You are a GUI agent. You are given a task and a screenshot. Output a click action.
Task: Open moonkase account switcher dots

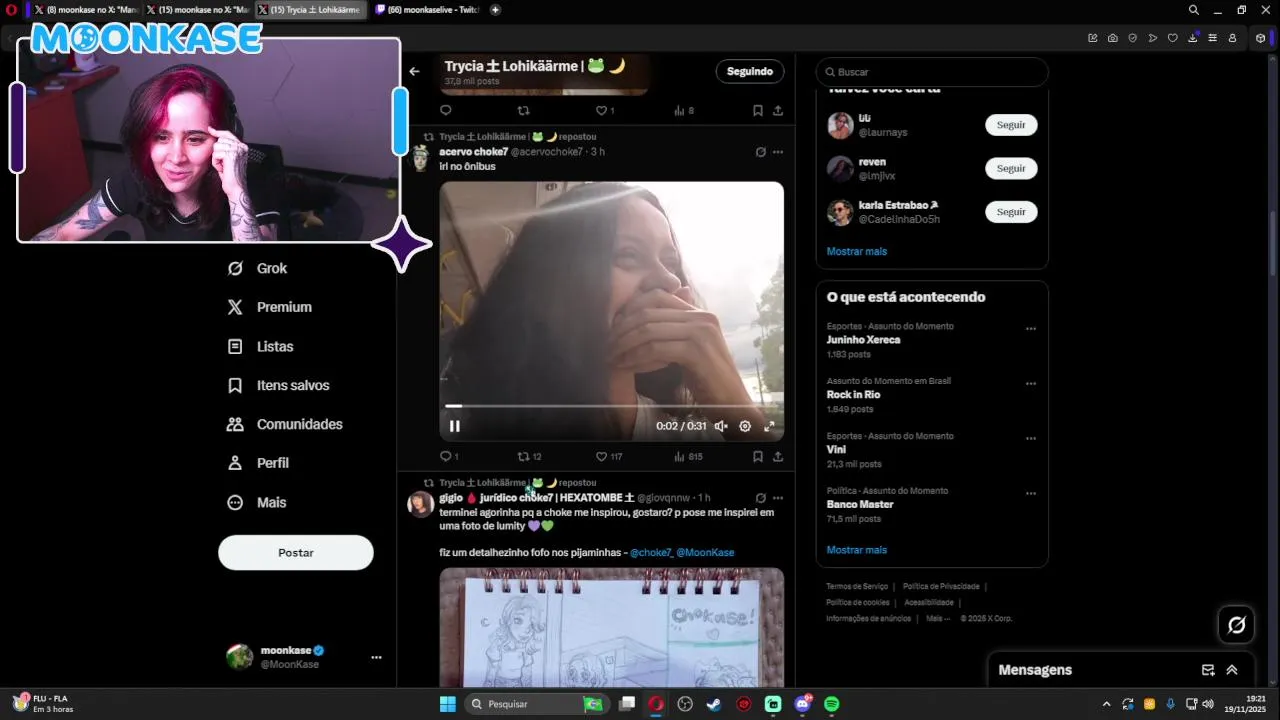coord(376,657)
